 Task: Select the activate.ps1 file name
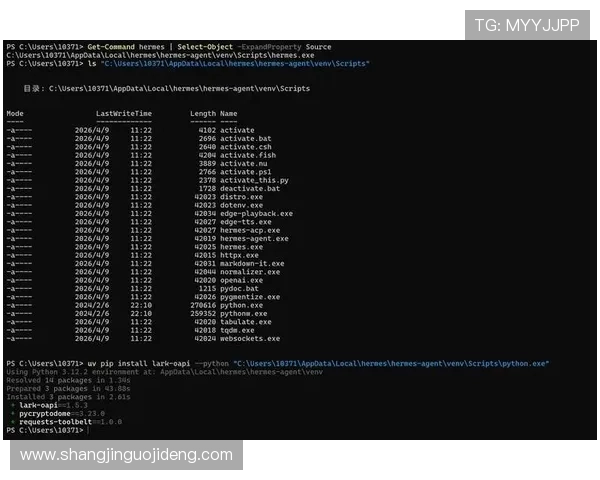pyautogui.click(x=246, y=172)
